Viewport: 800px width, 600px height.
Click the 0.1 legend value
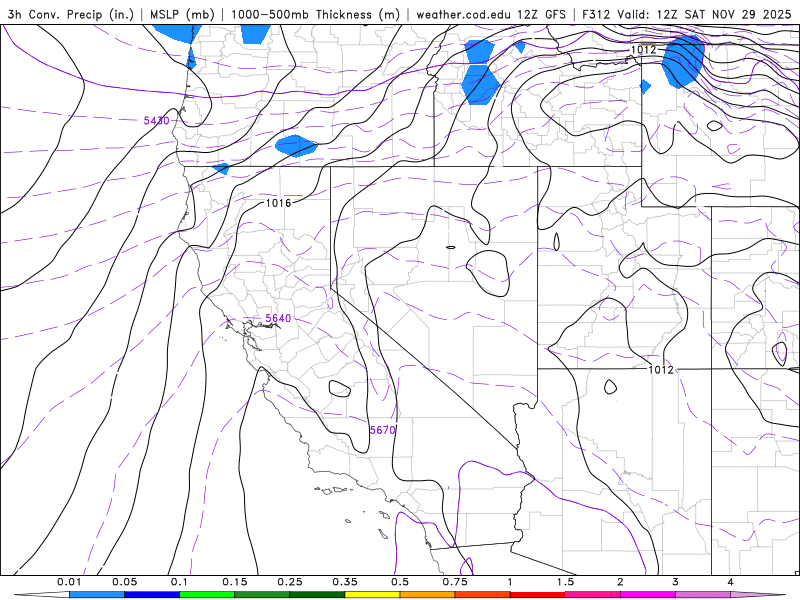180,582
